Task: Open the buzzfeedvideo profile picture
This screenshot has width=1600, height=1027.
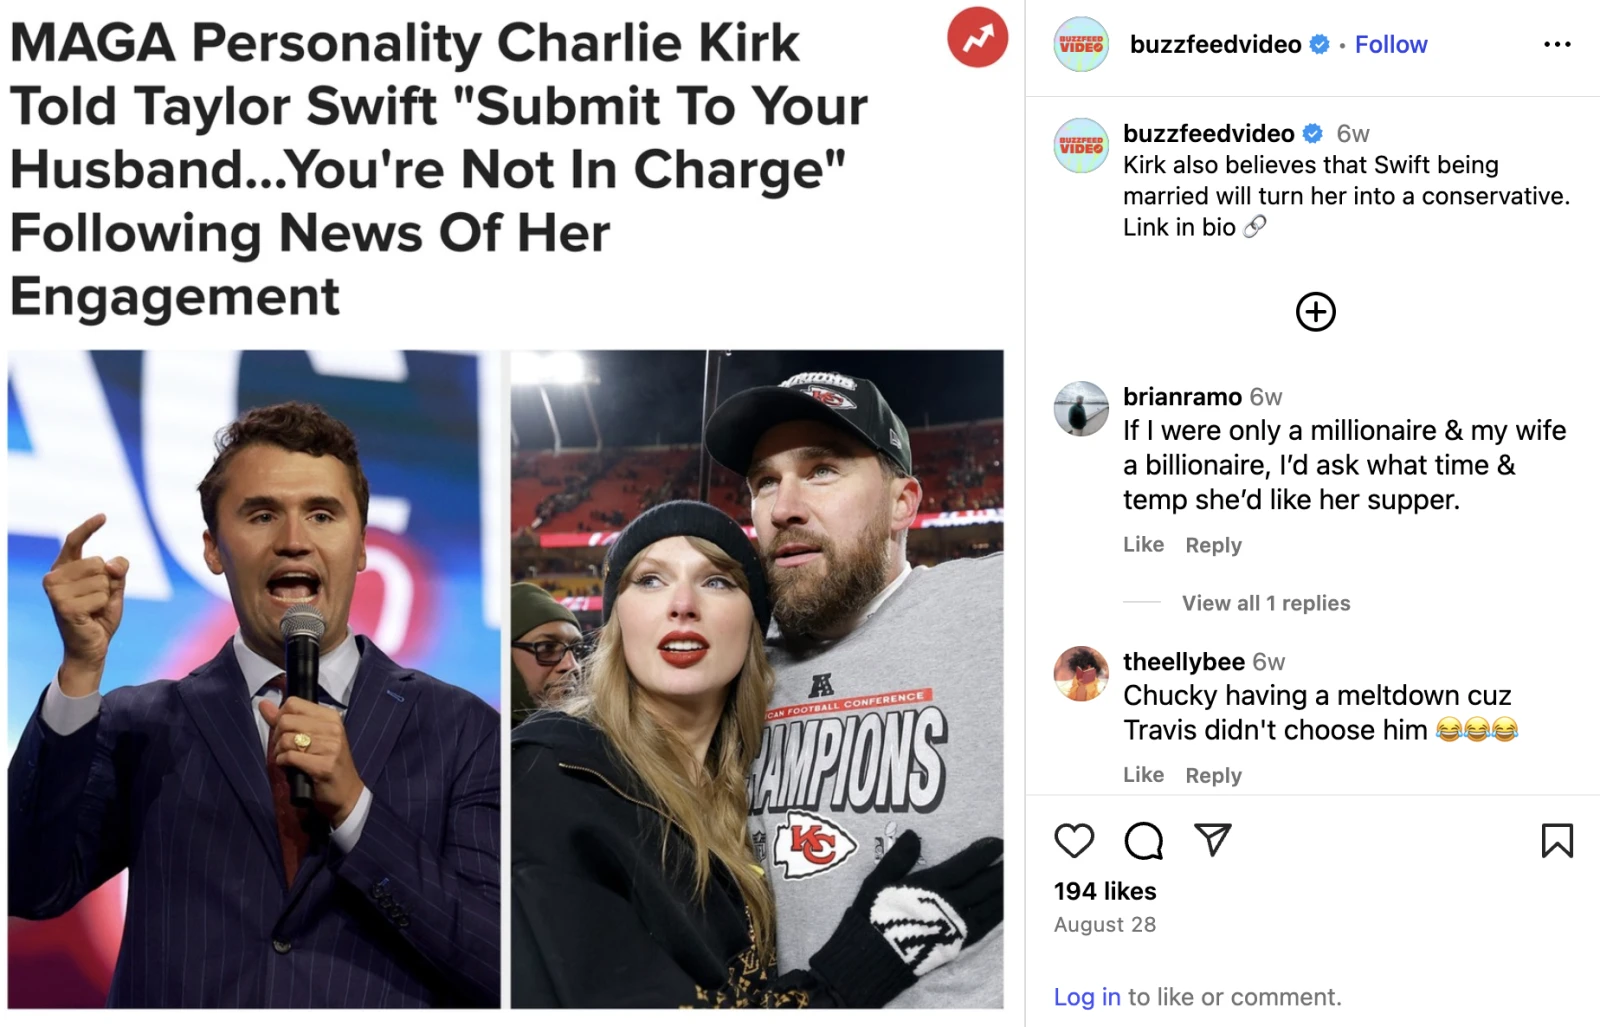Action: [x=1081, y=44]
